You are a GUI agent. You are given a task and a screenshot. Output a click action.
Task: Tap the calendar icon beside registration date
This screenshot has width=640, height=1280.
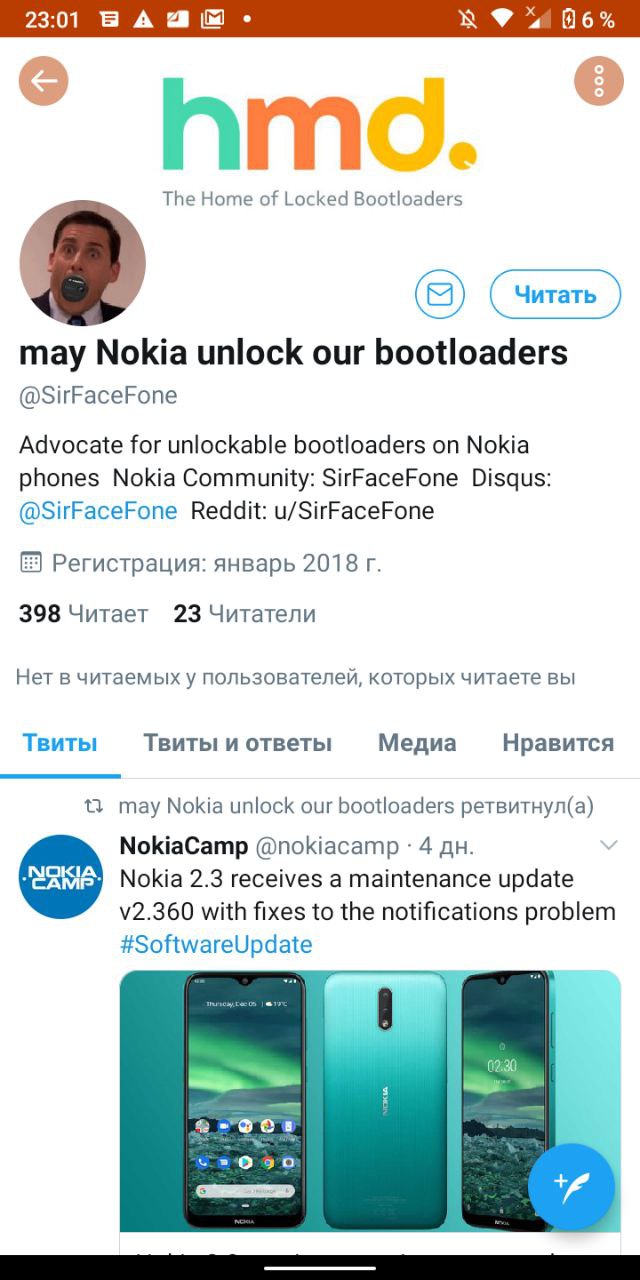pyautogui.click(x=31, y=562)
